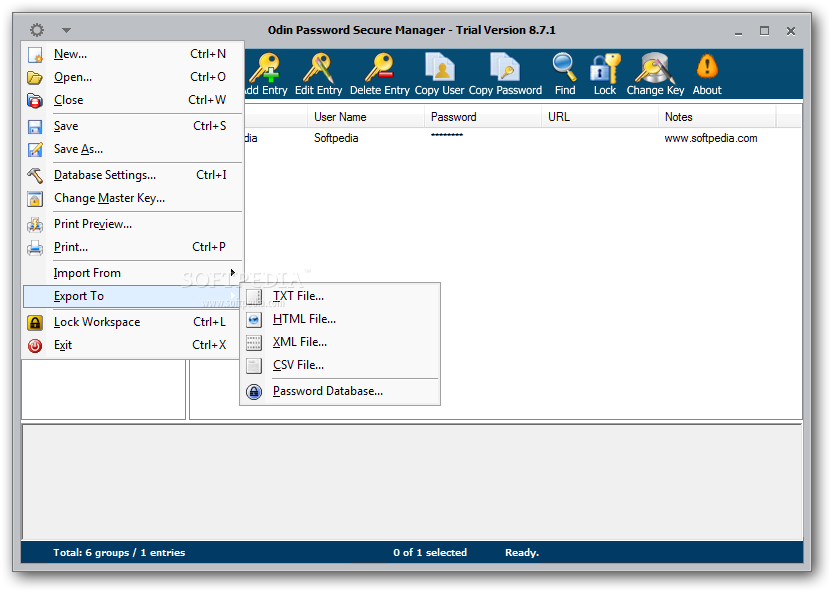Click the Password Database lock icon
The height and width of the screenshot is (592, 832).
point(254,392)
